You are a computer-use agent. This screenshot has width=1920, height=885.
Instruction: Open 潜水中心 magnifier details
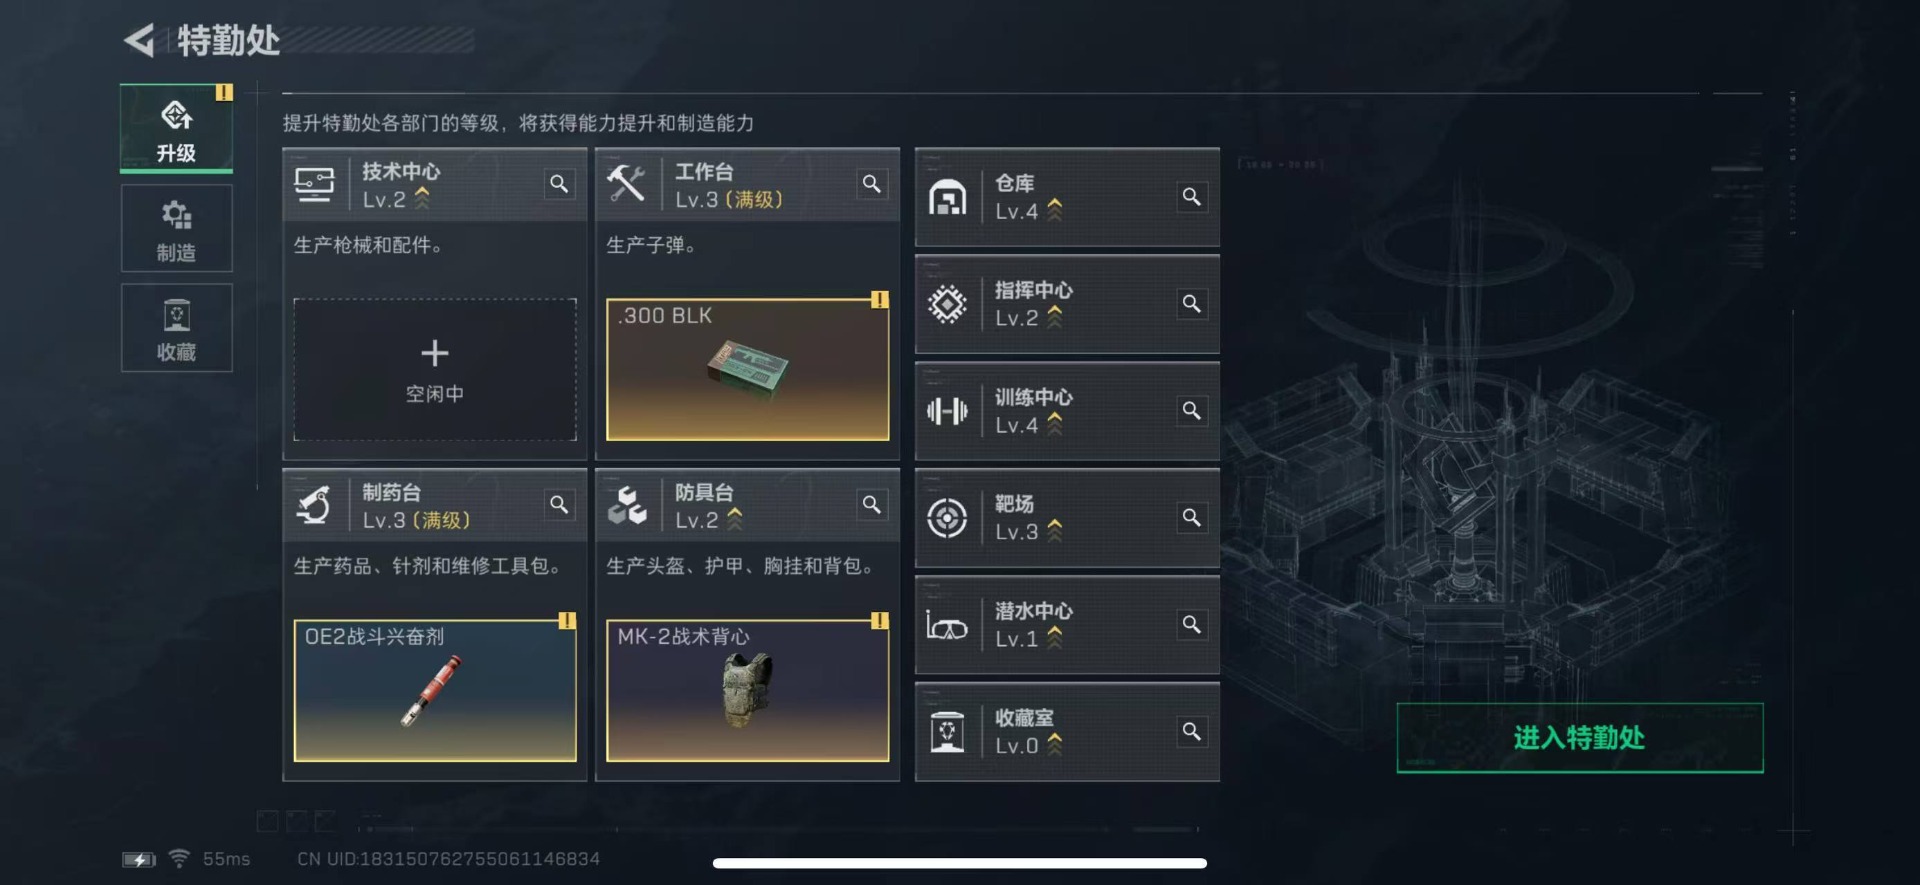pos(1191,624)
